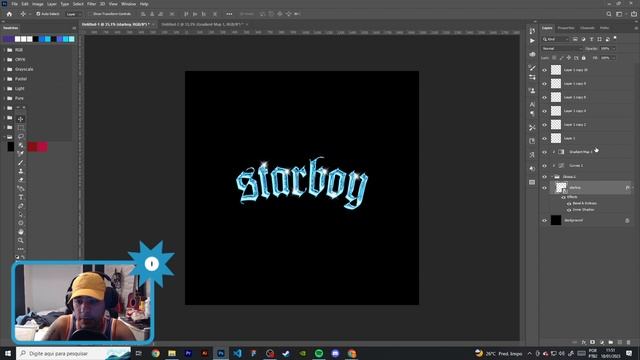Open the Edit Toolbar three-dots button

tap(20, 249)
